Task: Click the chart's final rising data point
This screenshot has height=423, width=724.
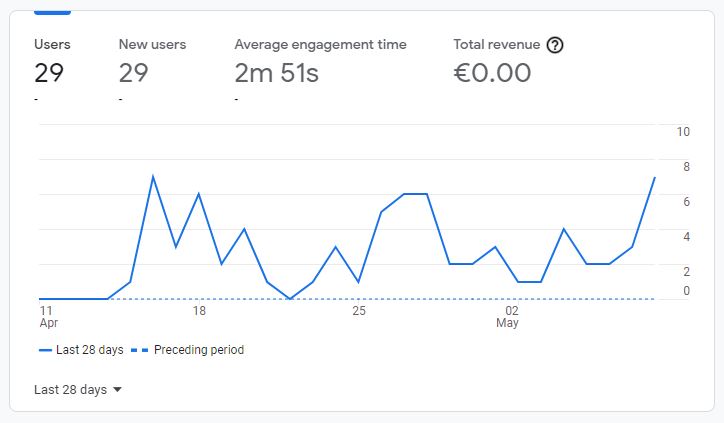Action: [654, 177]
